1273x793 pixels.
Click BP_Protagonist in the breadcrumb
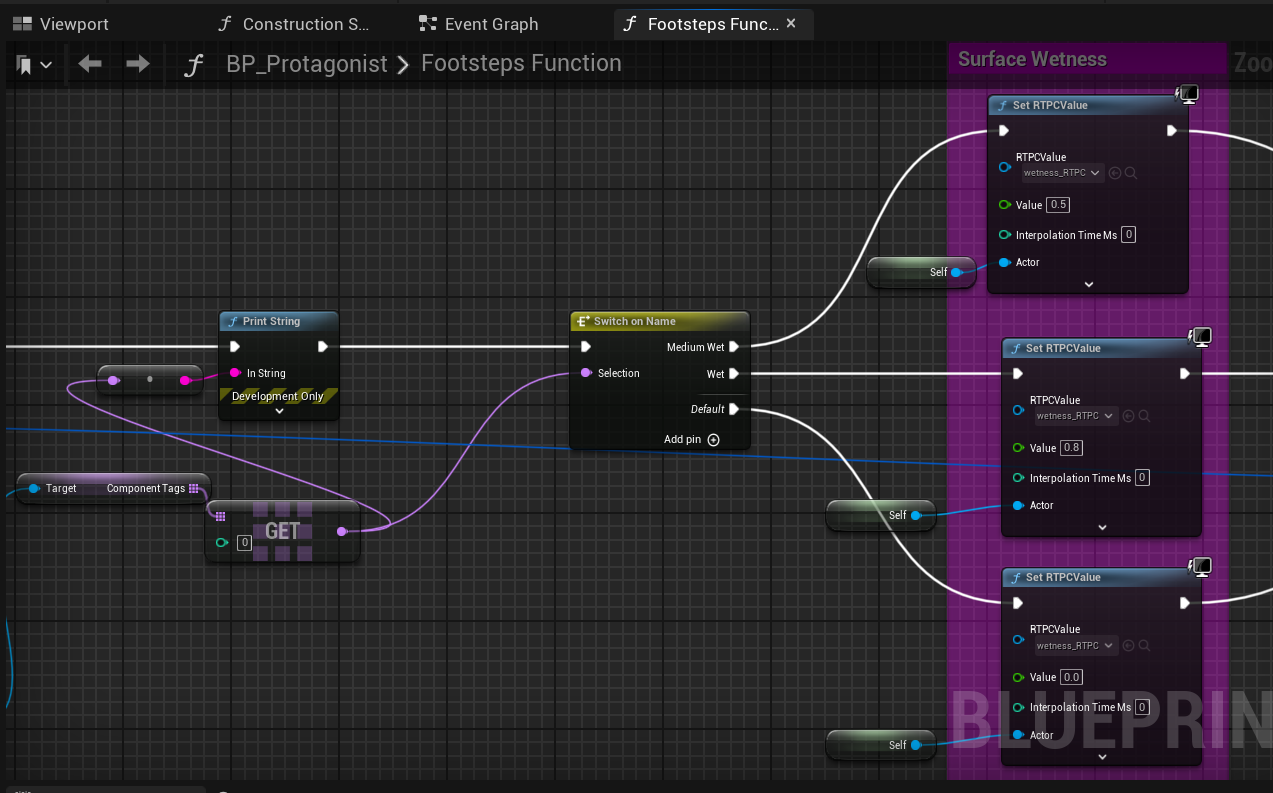tap(306, 64)
